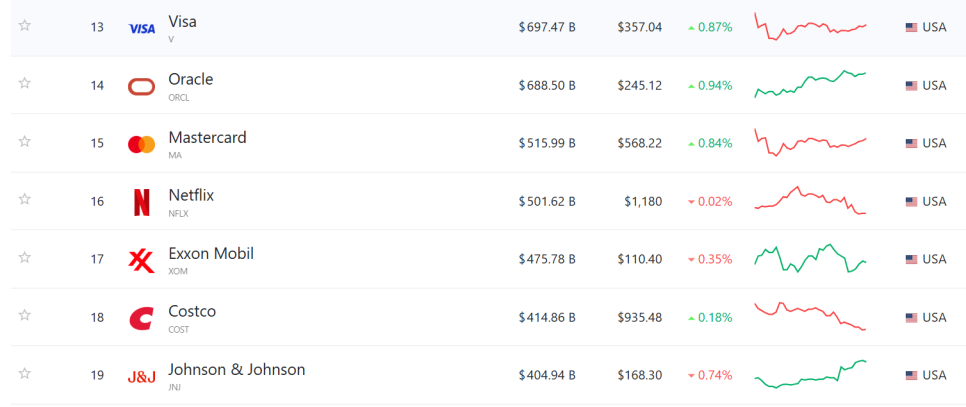
Task: Click the Mastercard logo icon
Action: click(x=142, y=144)
